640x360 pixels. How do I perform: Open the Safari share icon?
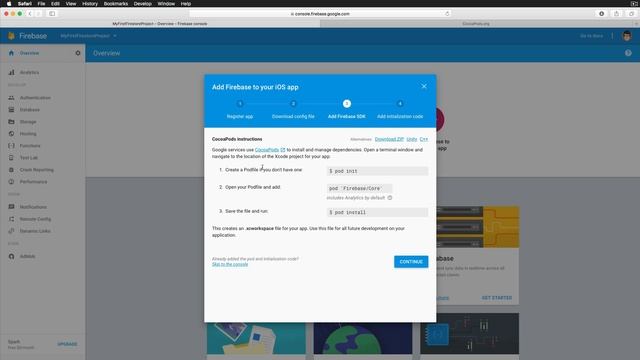pos(616,13)
